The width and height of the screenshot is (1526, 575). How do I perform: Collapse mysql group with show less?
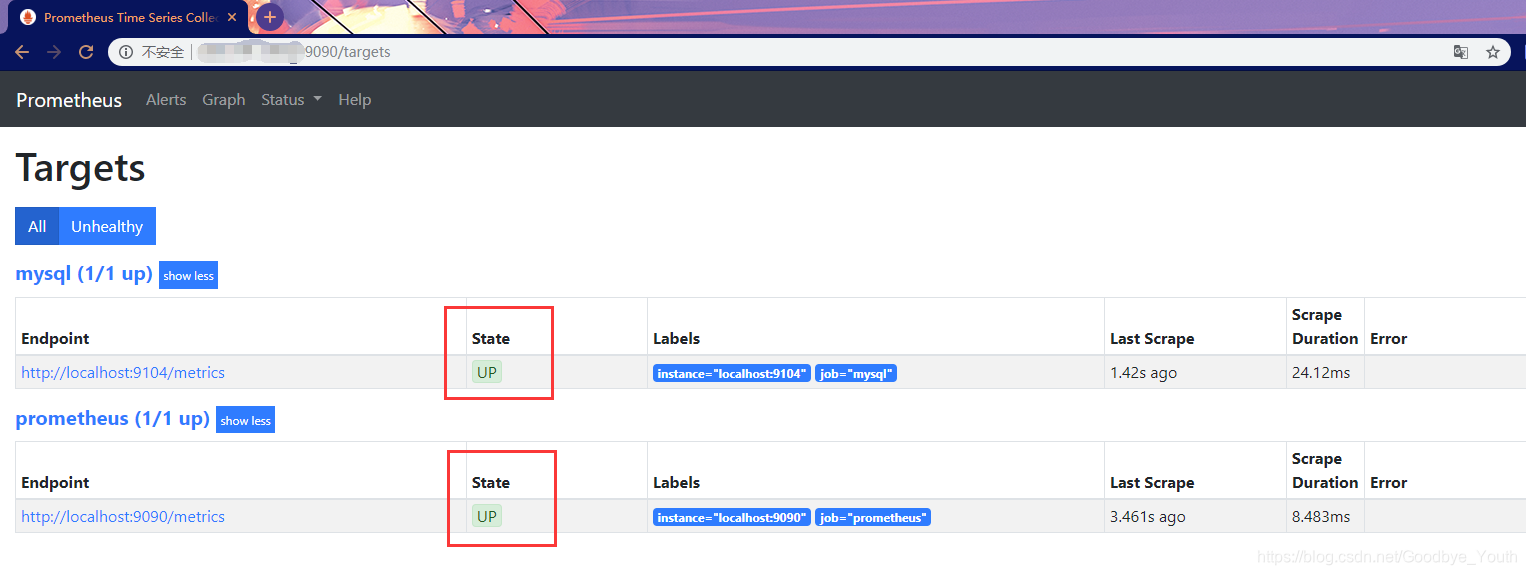click(188, 275)
